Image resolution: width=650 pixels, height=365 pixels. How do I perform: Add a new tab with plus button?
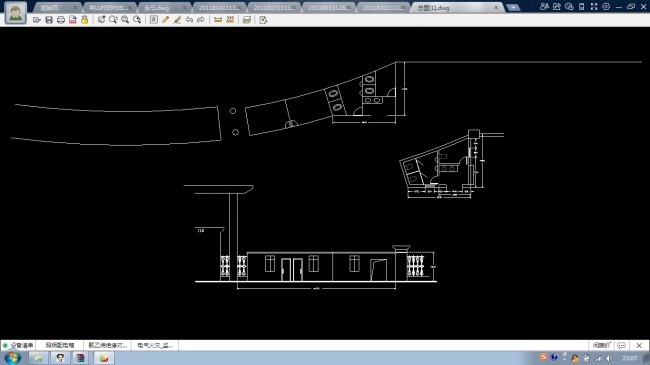point(513,7)
